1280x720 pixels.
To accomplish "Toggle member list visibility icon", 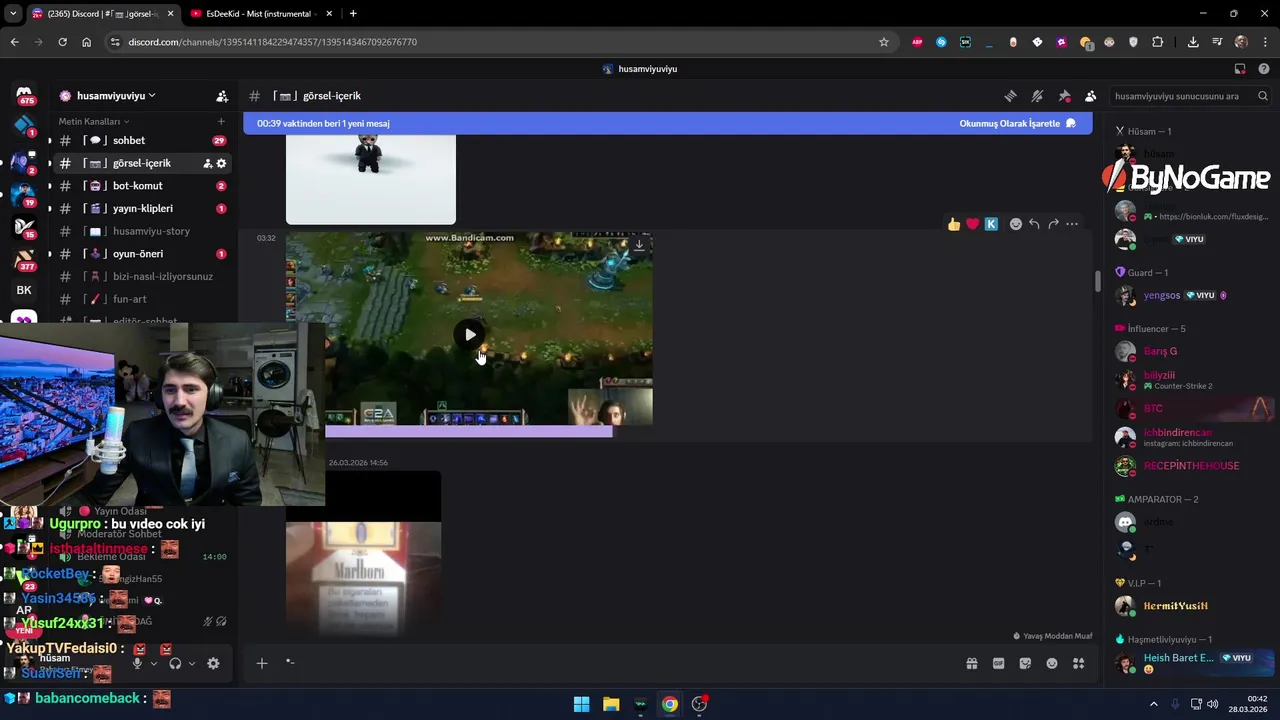I will click(x=1090, y=96).
